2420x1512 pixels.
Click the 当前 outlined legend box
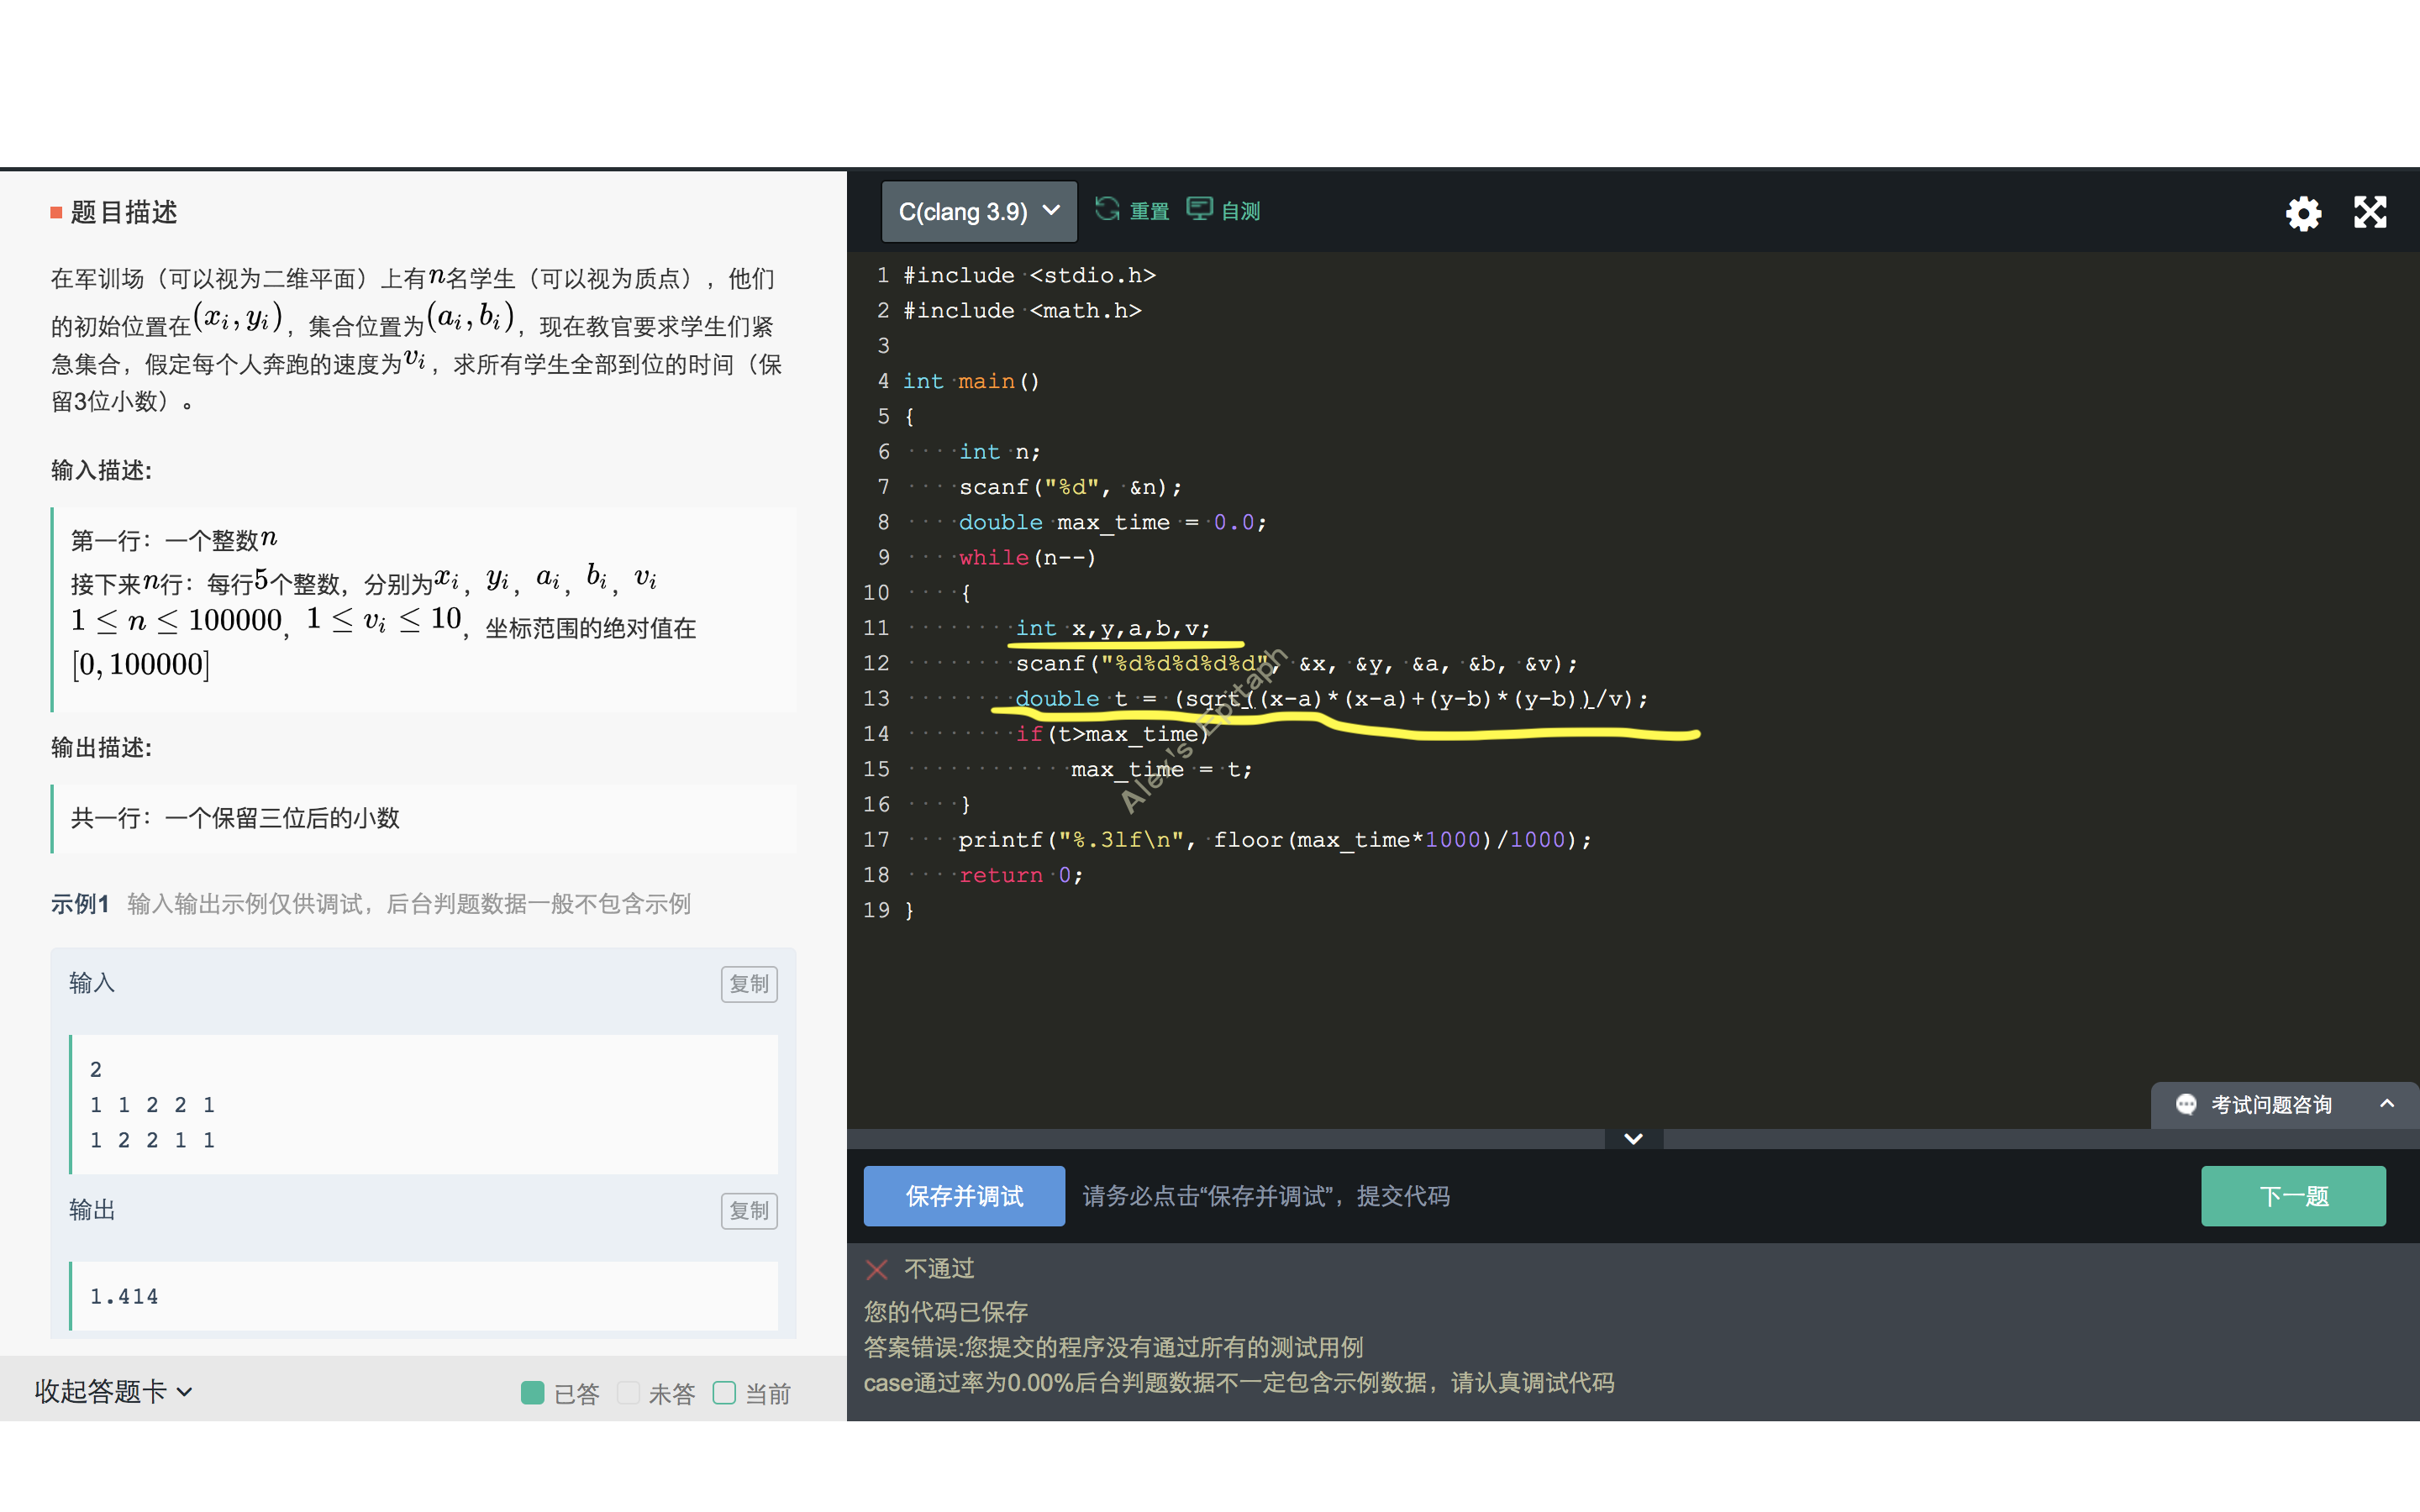point(724,1393)
